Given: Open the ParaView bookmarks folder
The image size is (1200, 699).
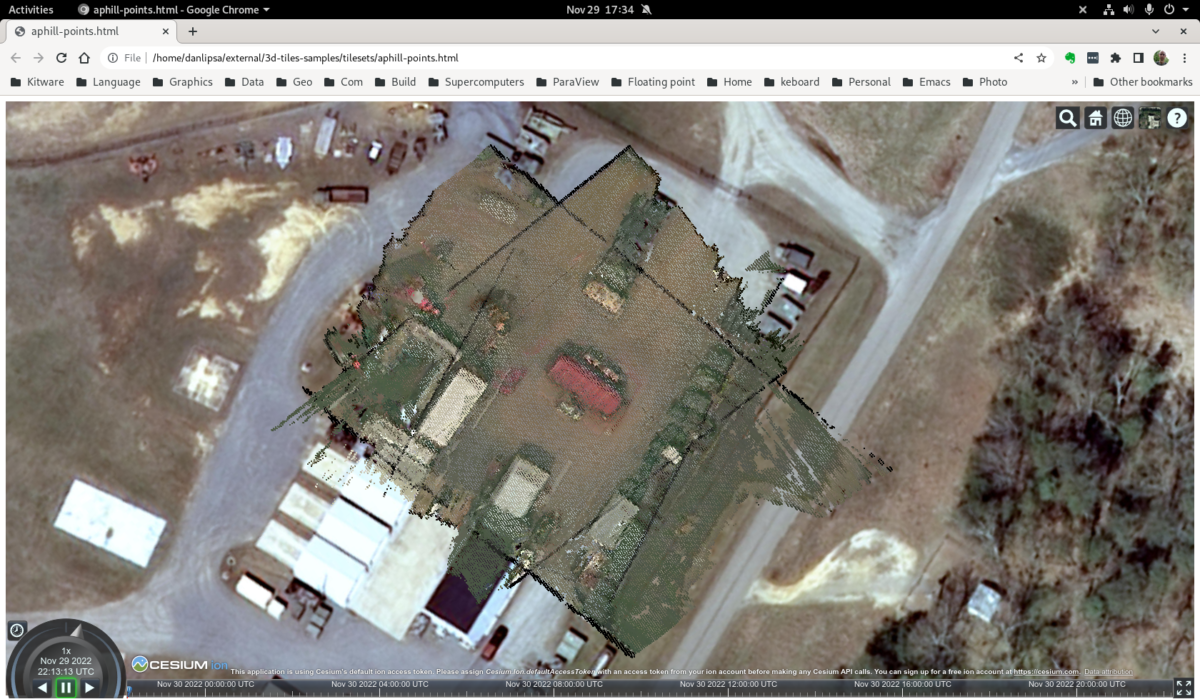Looking at the screenshot, I should point(567,82).
